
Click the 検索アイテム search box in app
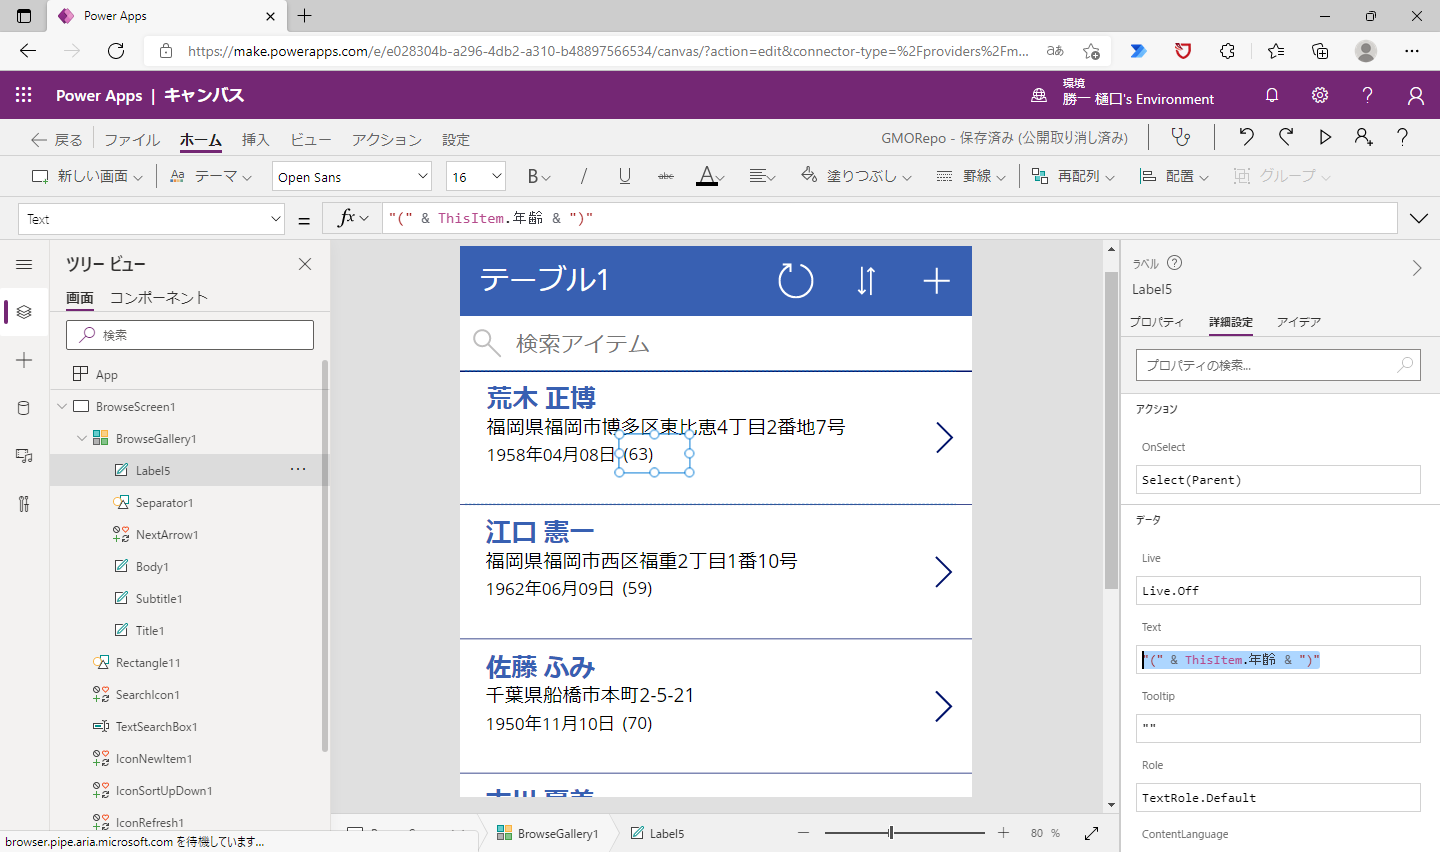[716, 344]
